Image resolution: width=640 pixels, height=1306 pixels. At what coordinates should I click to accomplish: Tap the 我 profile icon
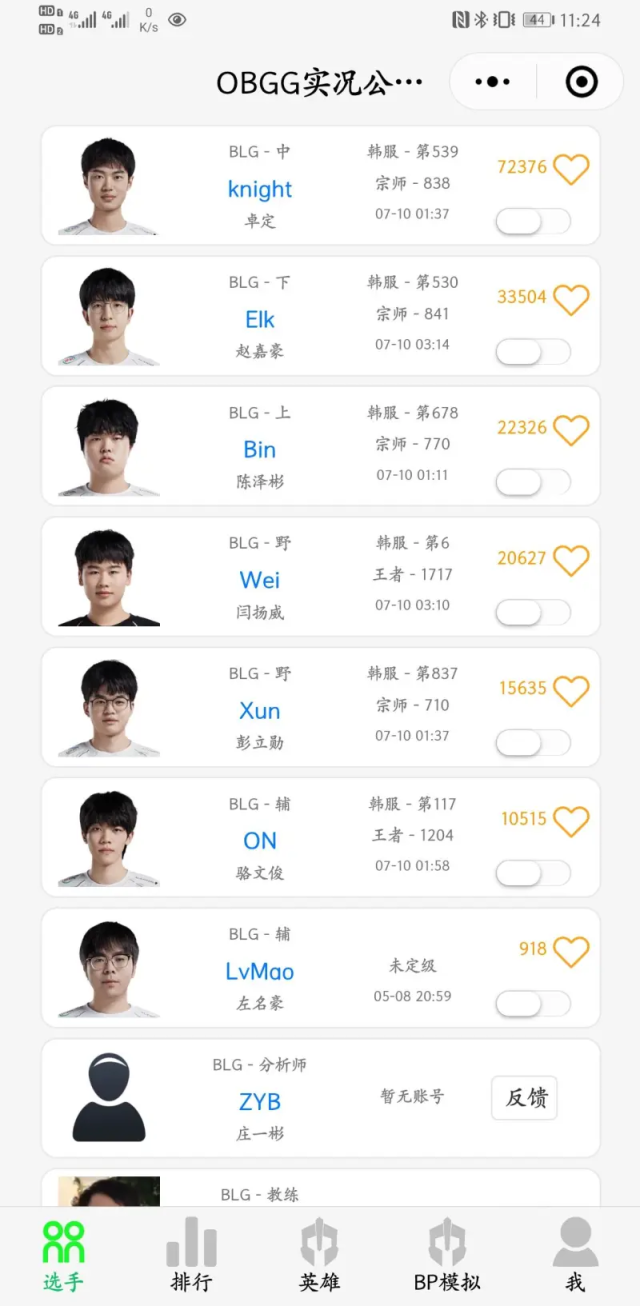(x=574, y=1240)
